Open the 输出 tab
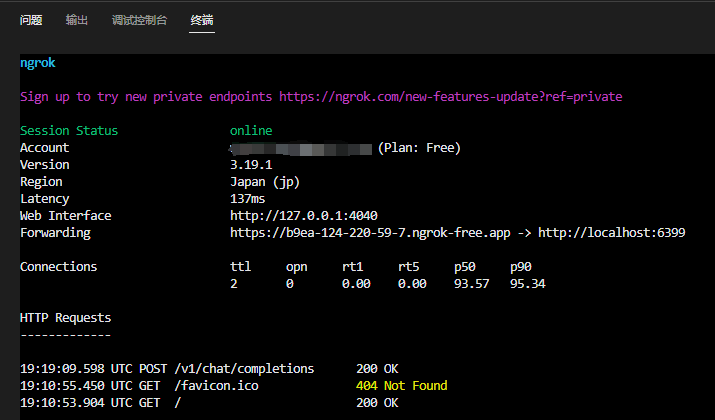 (x=77, y=20)
